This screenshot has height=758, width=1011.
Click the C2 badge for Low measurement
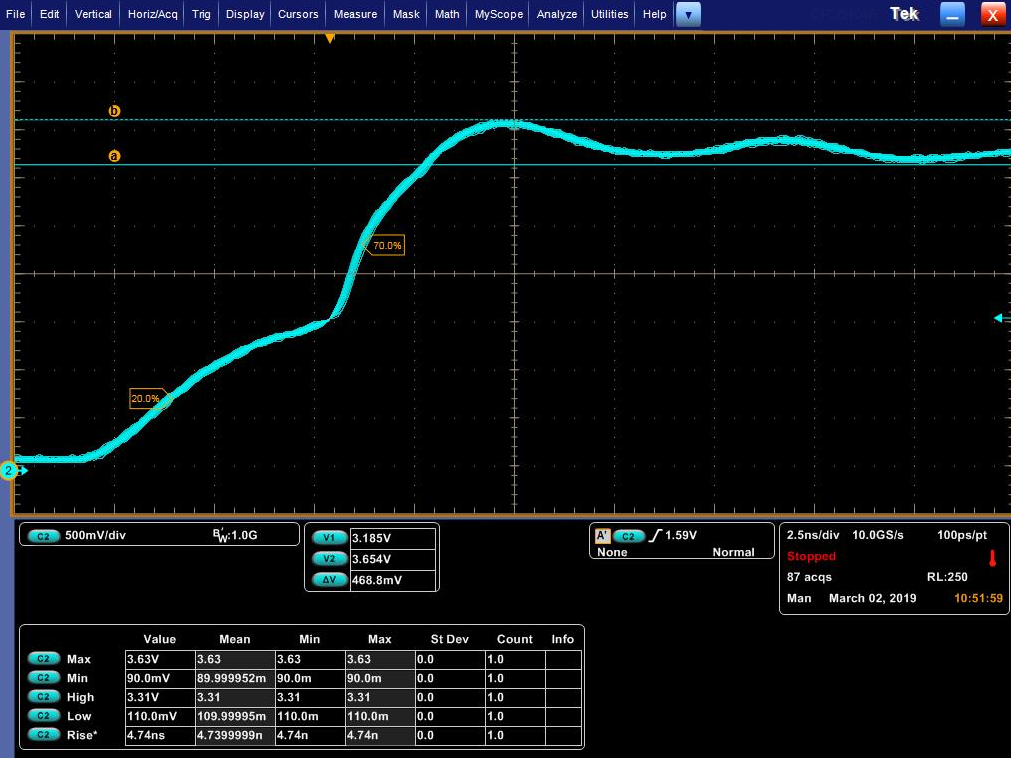44,715
